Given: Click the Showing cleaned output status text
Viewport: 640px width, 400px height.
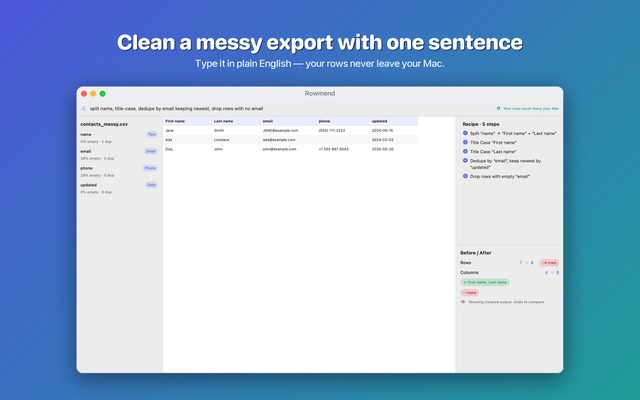Looking at the screenshot, I should 507,302.
